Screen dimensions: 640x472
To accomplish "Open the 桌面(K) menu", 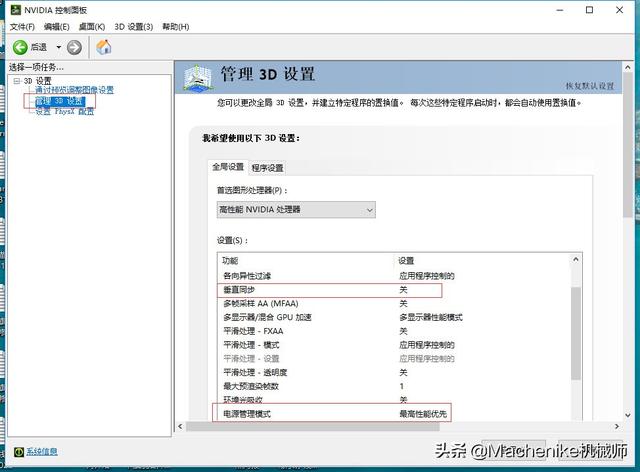I will tap(92, 27).
